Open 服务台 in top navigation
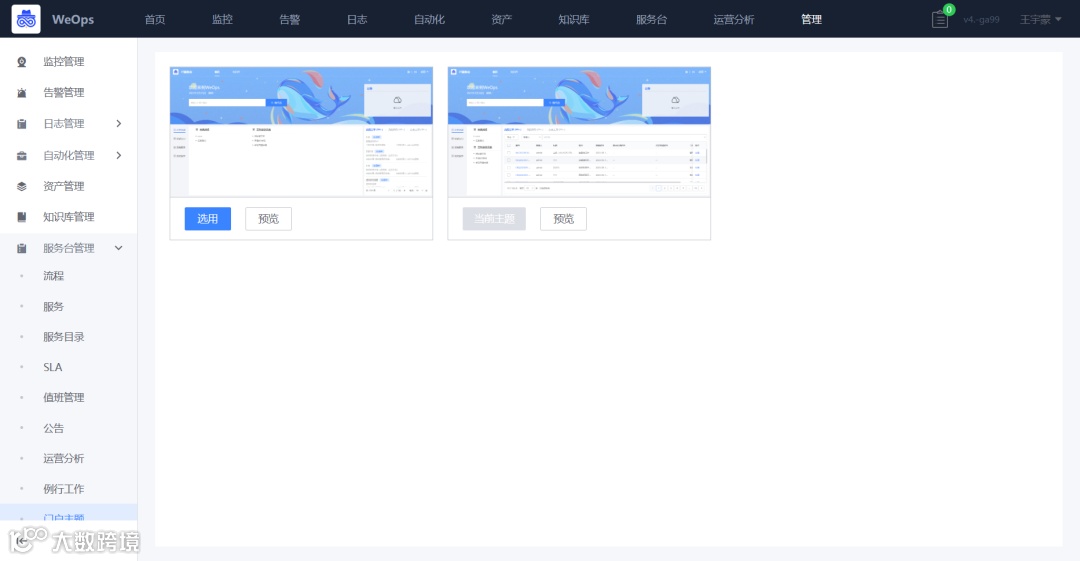The width and height of the screenshot is (1080, 561). tap(652, 19)
